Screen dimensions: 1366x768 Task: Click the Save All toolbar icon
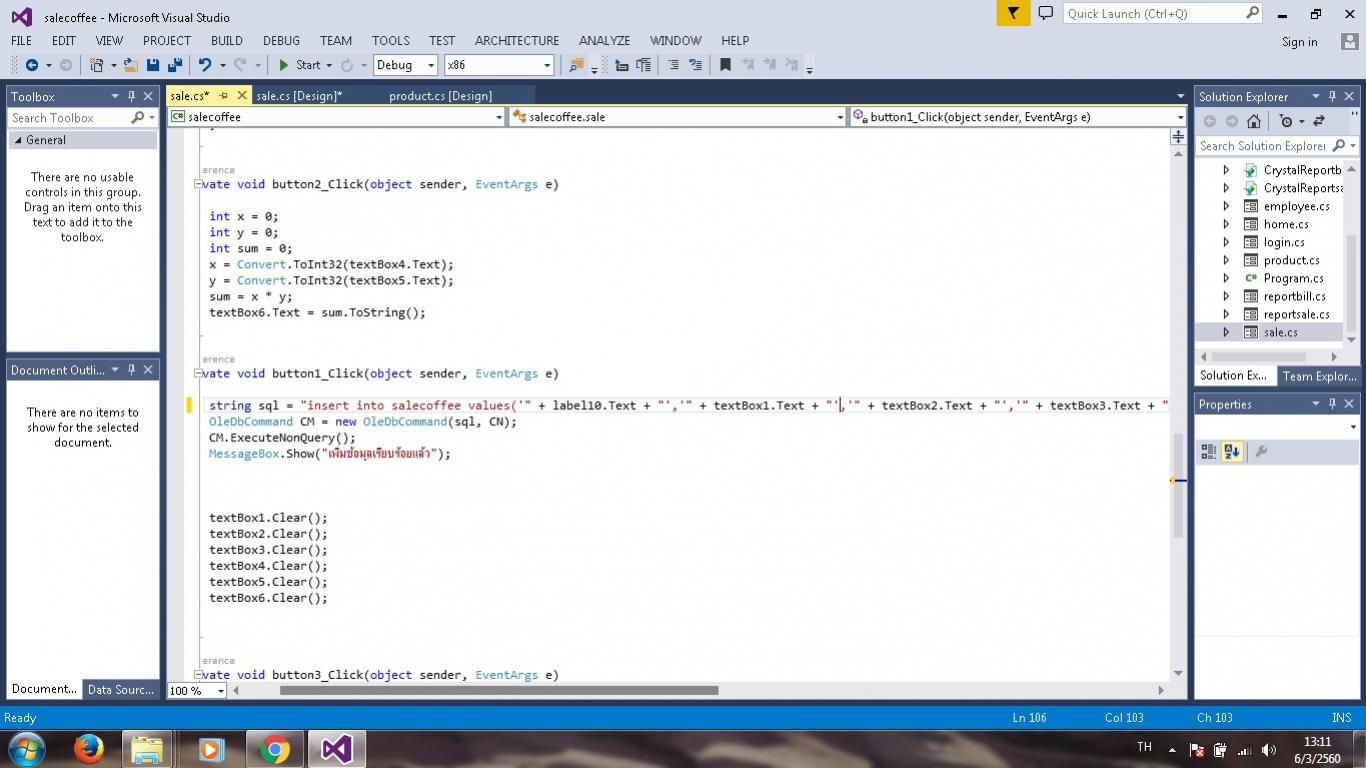(173, 65)
